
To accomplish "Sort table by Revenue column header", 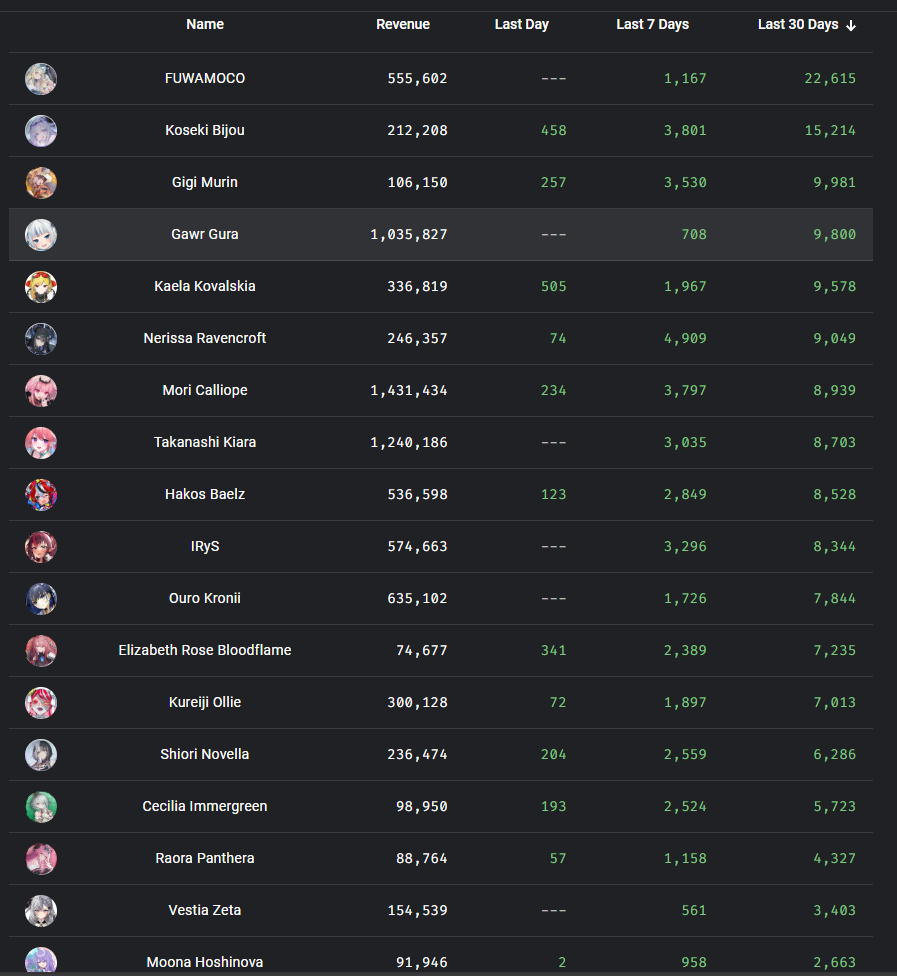I will pos(403,24).
